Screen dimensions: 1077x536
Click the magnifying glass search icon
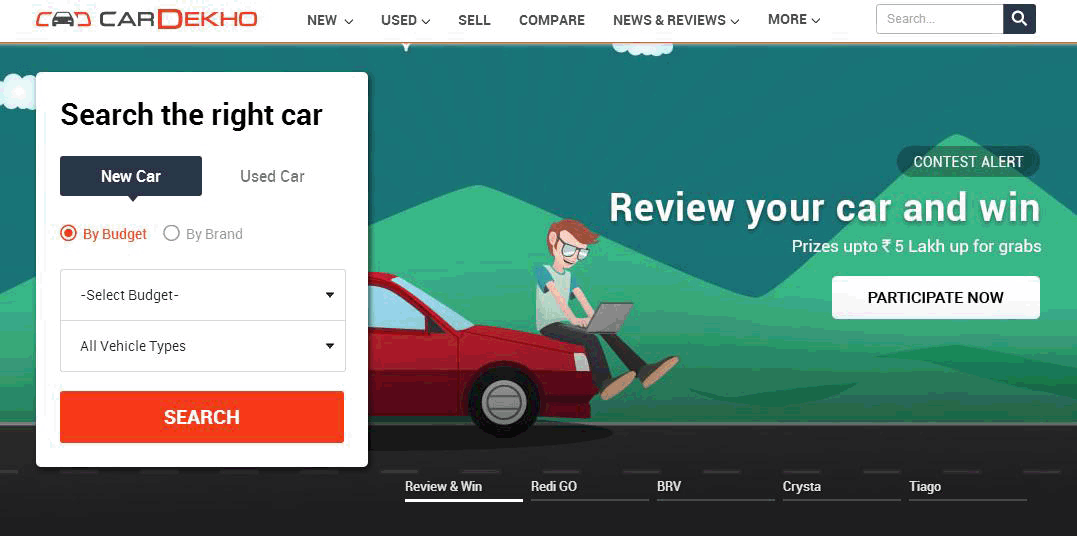(x=1019, y=19)
